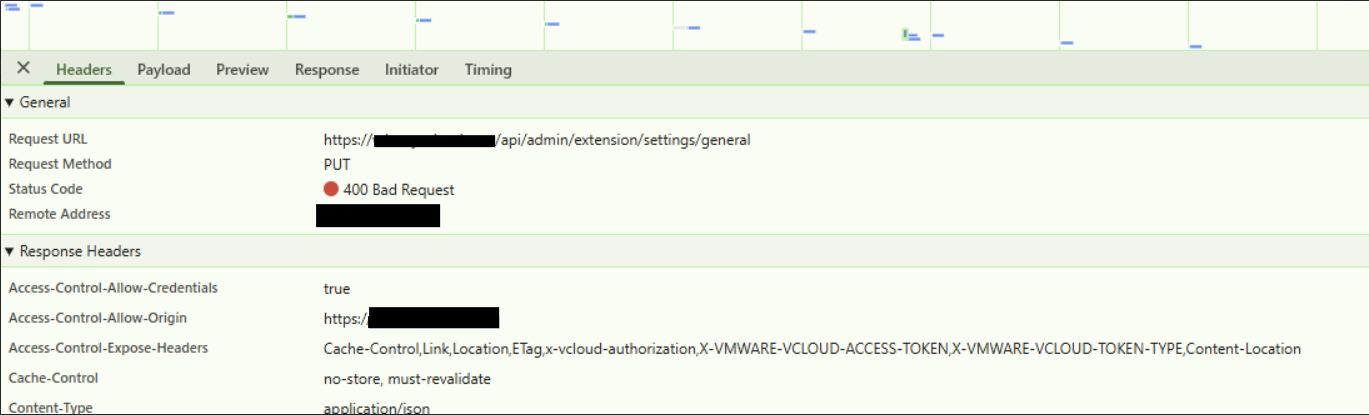The height and width of the screenshot is (415, 1369).
Task: Click the Access-Control-Allow-Credentials header name
Action: [113, 288]
